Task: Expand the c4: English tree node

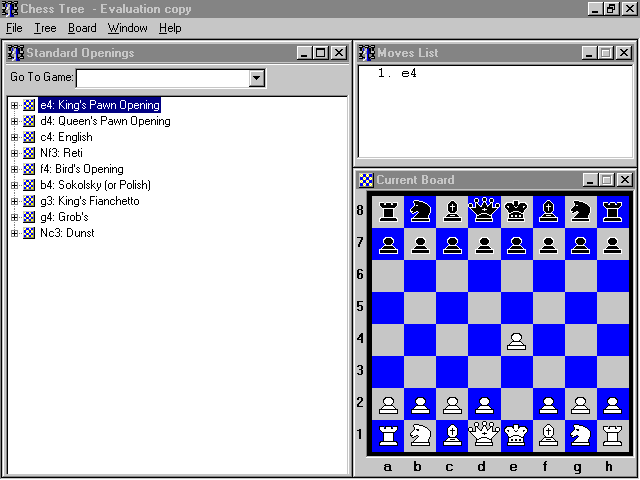Action: click(x=15, y=137)
